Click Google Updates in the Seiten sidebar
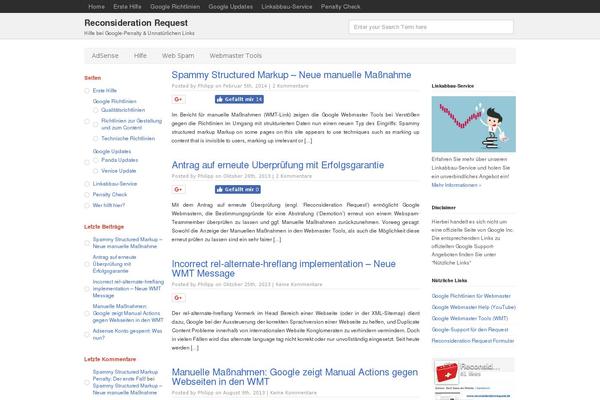 [x=112, y=152]
